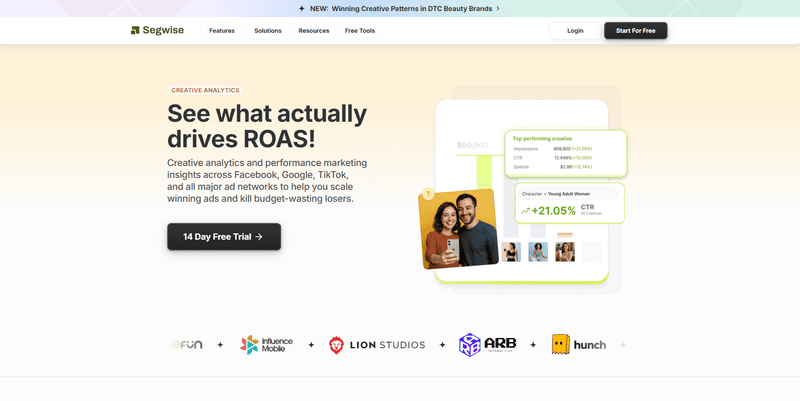This screenshot has height=401, width=800.
Task: Expand the Features navigation menu
Action: [x=221, y=31]
